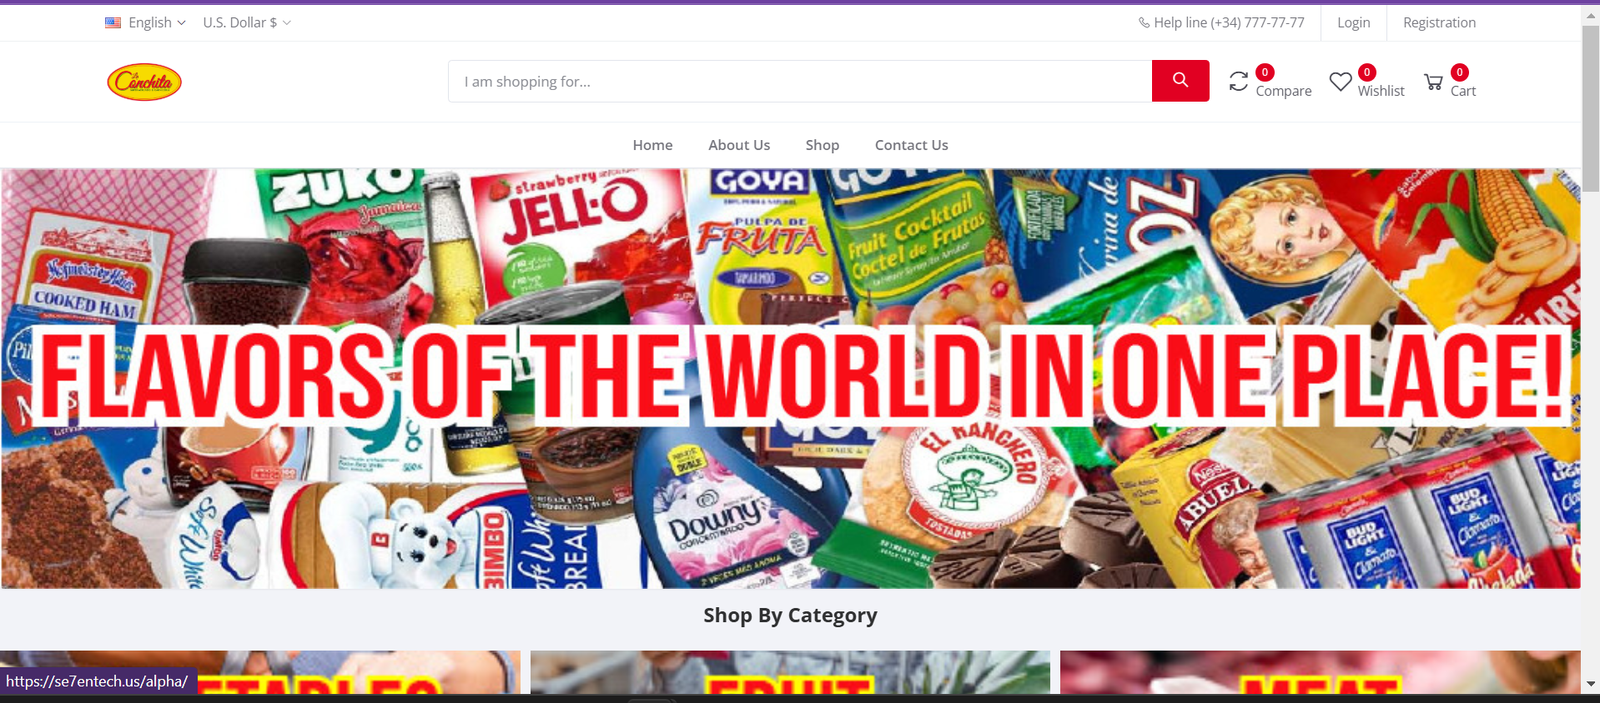Focus the 'I am shopping for...' search field
1600x703 pixels.
(x=800, y=81)
